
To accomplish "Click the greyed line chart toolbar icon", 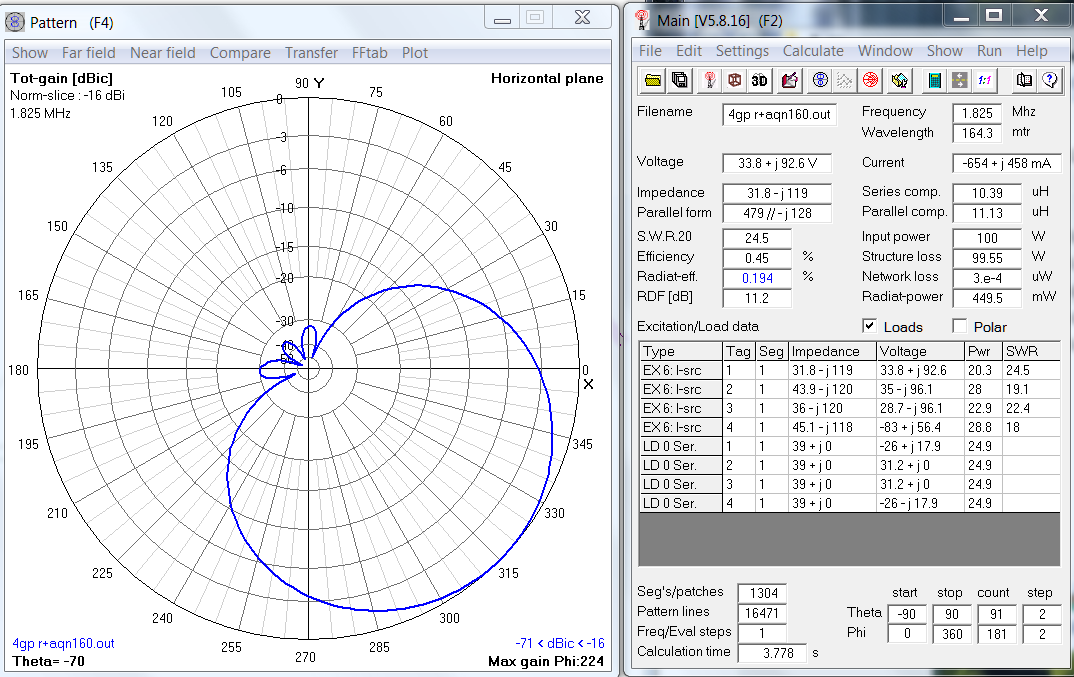I will 845,80.
